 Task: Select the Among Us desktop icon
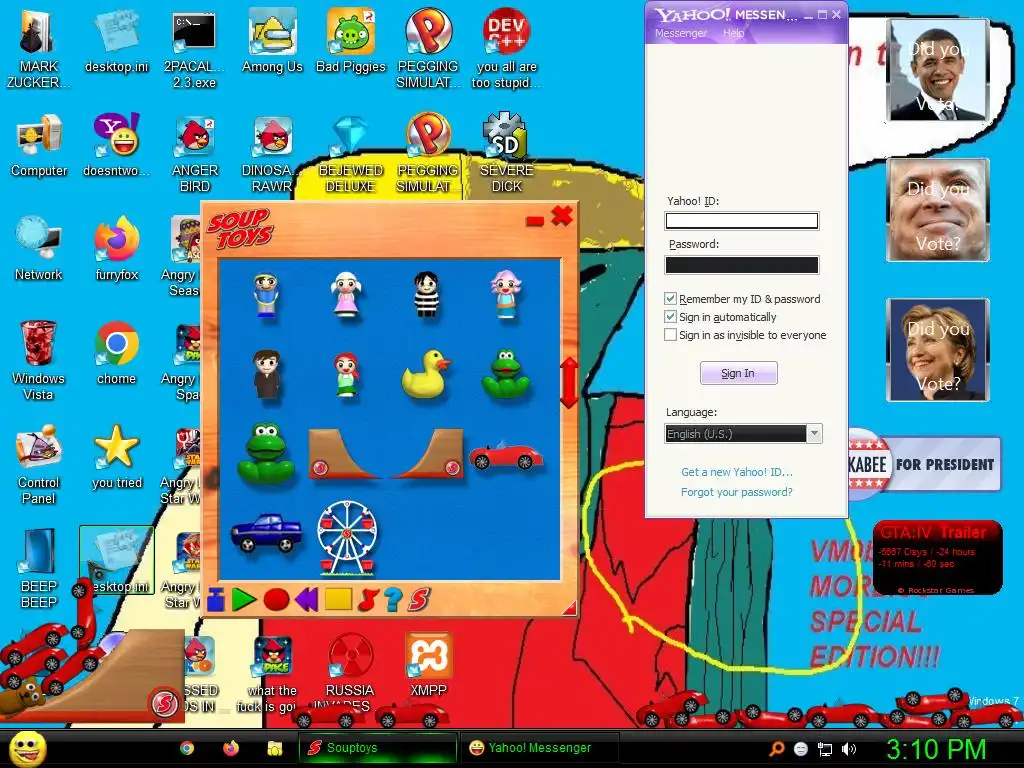272,40
